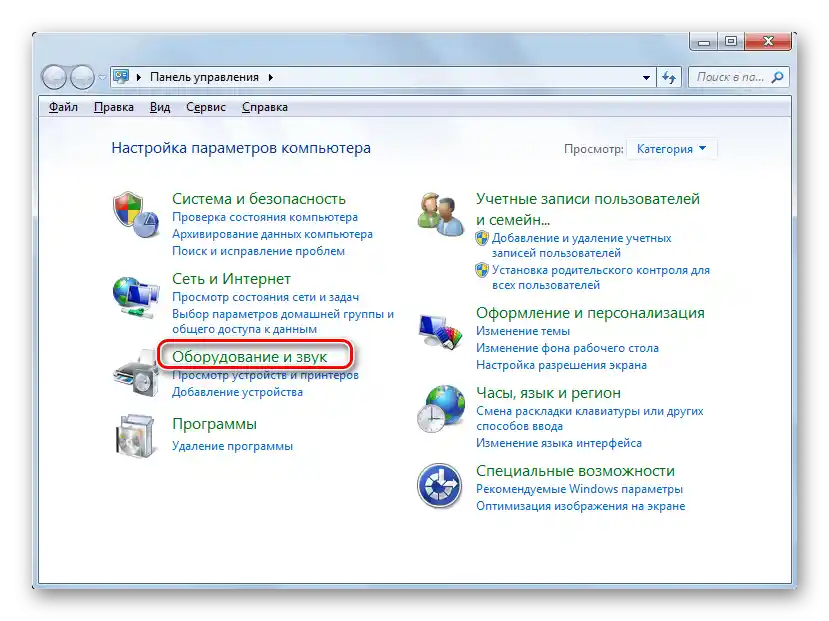Click Удаление программы link
Image resolution: width=829 pixels, height=621 pixels.
[232, 446]
